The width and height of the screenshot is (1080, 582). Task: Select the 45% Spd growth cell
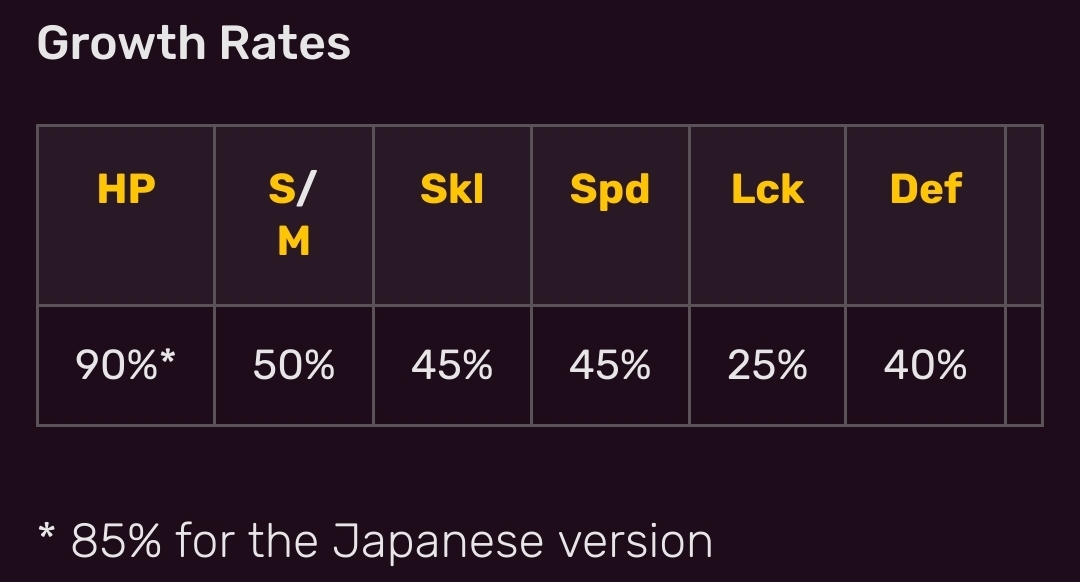(609, 366)
